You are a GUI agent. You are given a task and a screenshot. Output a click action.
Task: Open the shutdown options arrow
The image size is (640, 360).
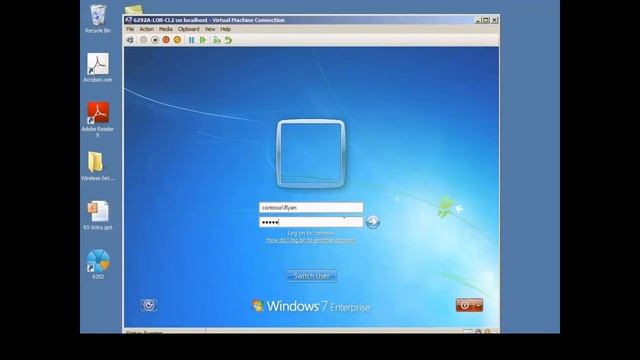pos(478,305)
